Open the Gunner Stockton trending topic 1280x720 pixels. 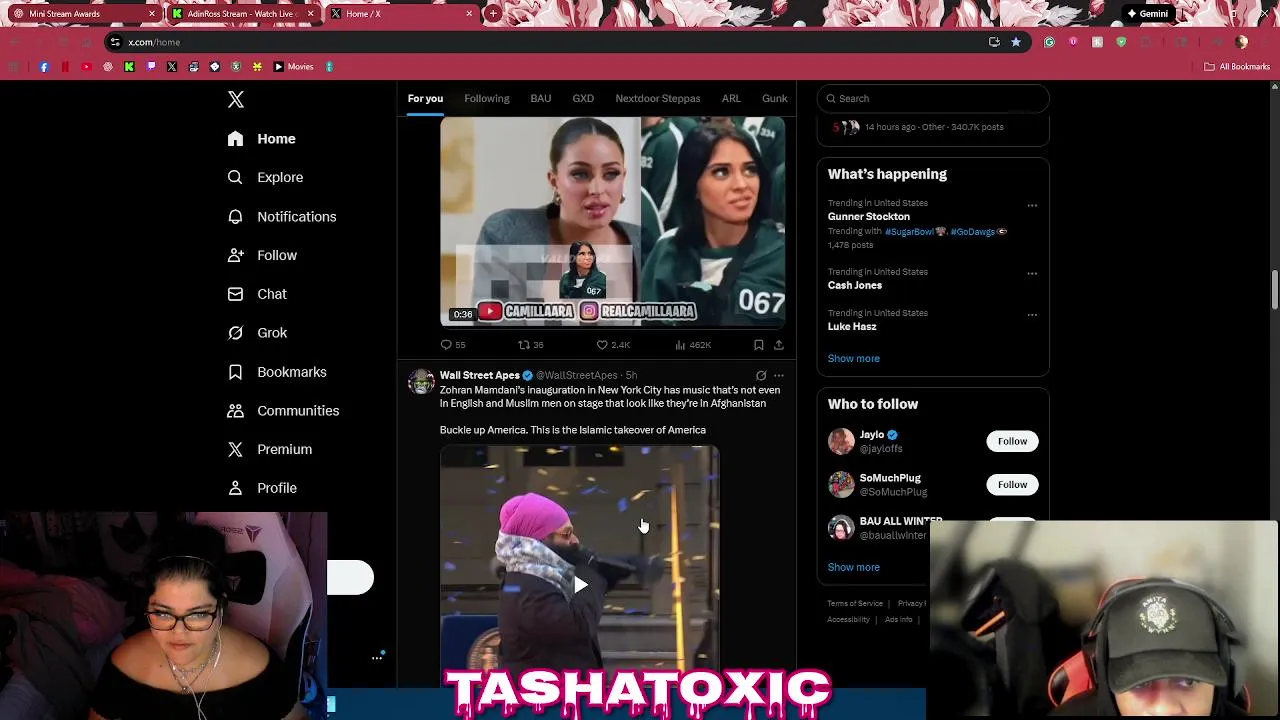[869, 216]
